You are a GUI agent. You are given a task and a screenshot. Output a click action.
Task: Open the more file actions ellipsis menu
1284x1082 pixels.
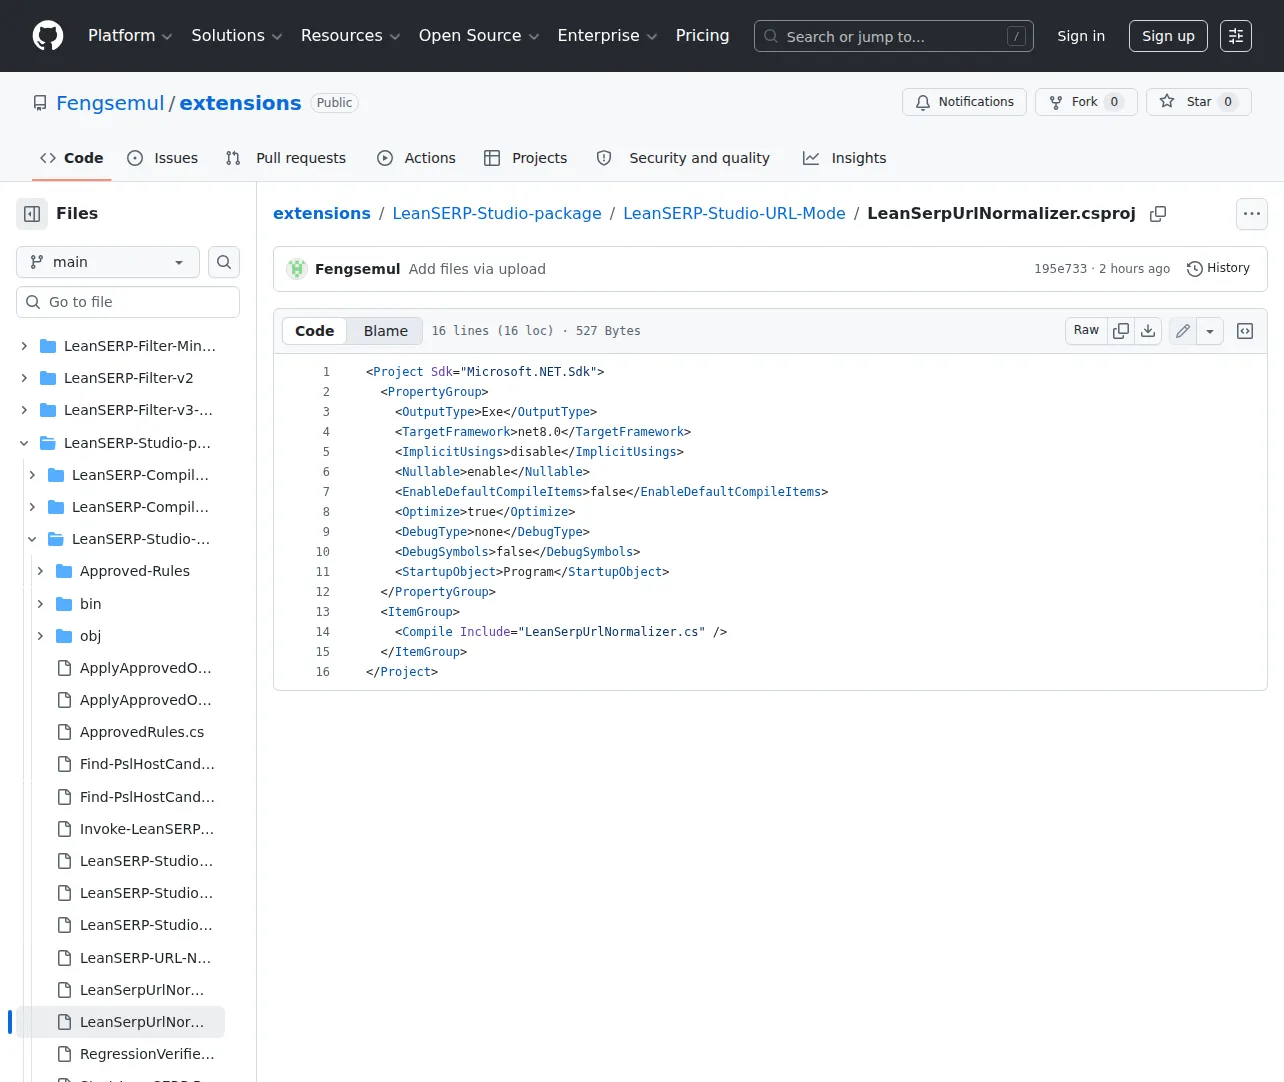pos(1252,214)
